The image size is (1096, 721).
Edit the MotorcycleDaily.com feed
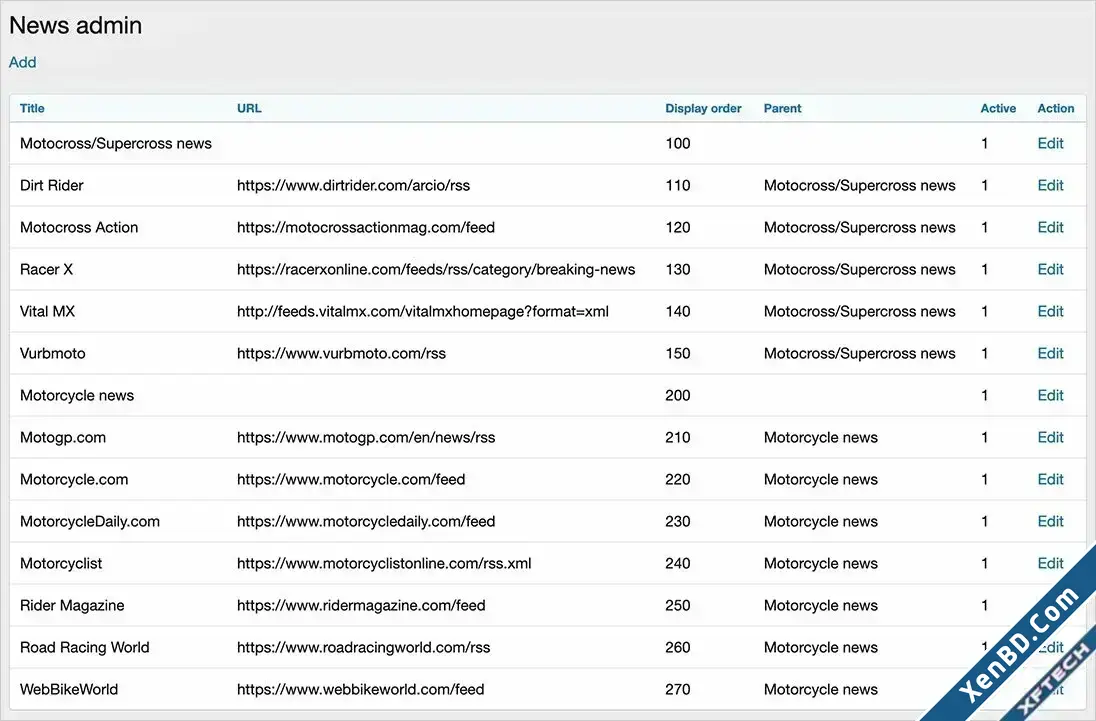pyautogui.click(x=1051, y=521)
